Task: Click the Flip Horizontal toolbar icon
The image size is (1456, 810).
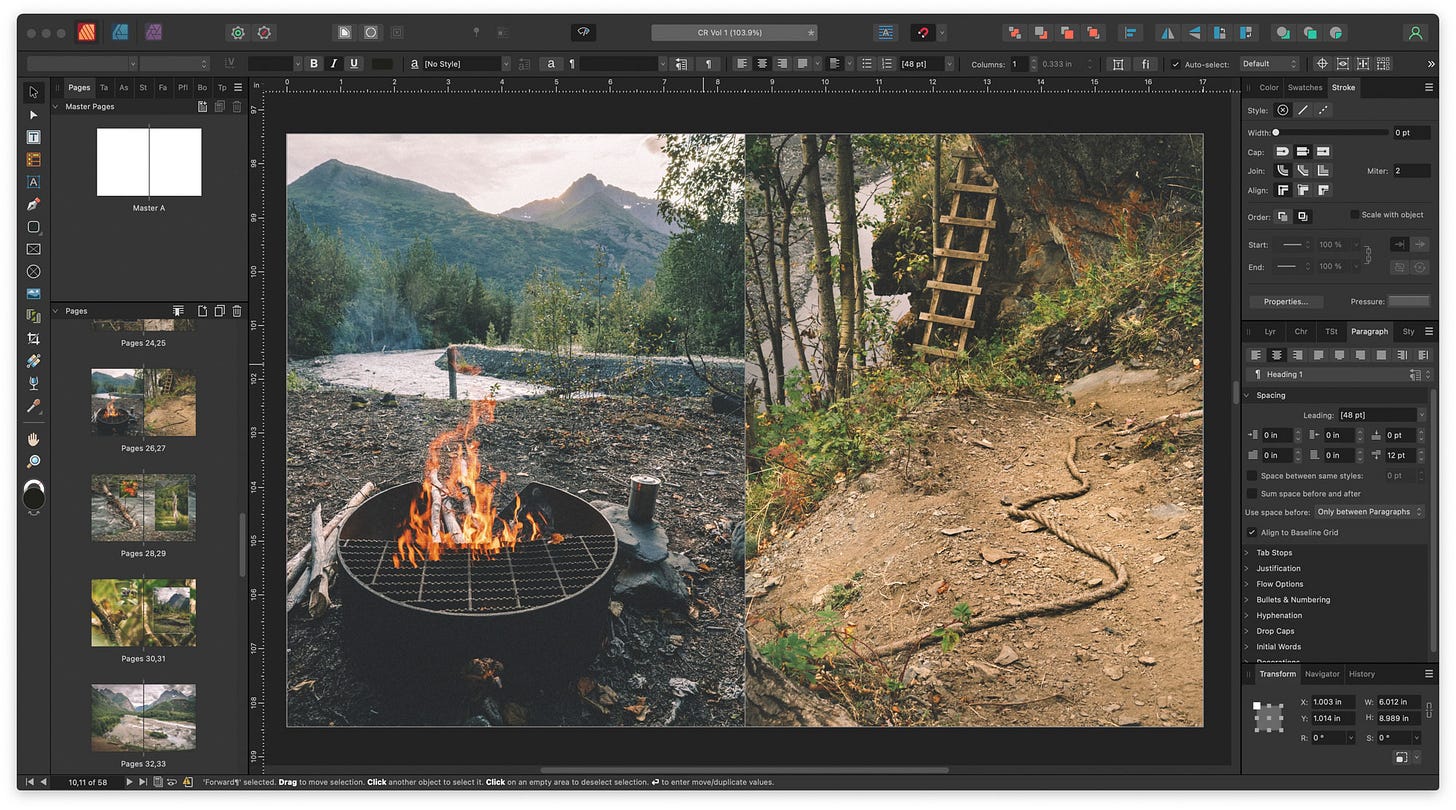Action: (x=1168, y=32)
